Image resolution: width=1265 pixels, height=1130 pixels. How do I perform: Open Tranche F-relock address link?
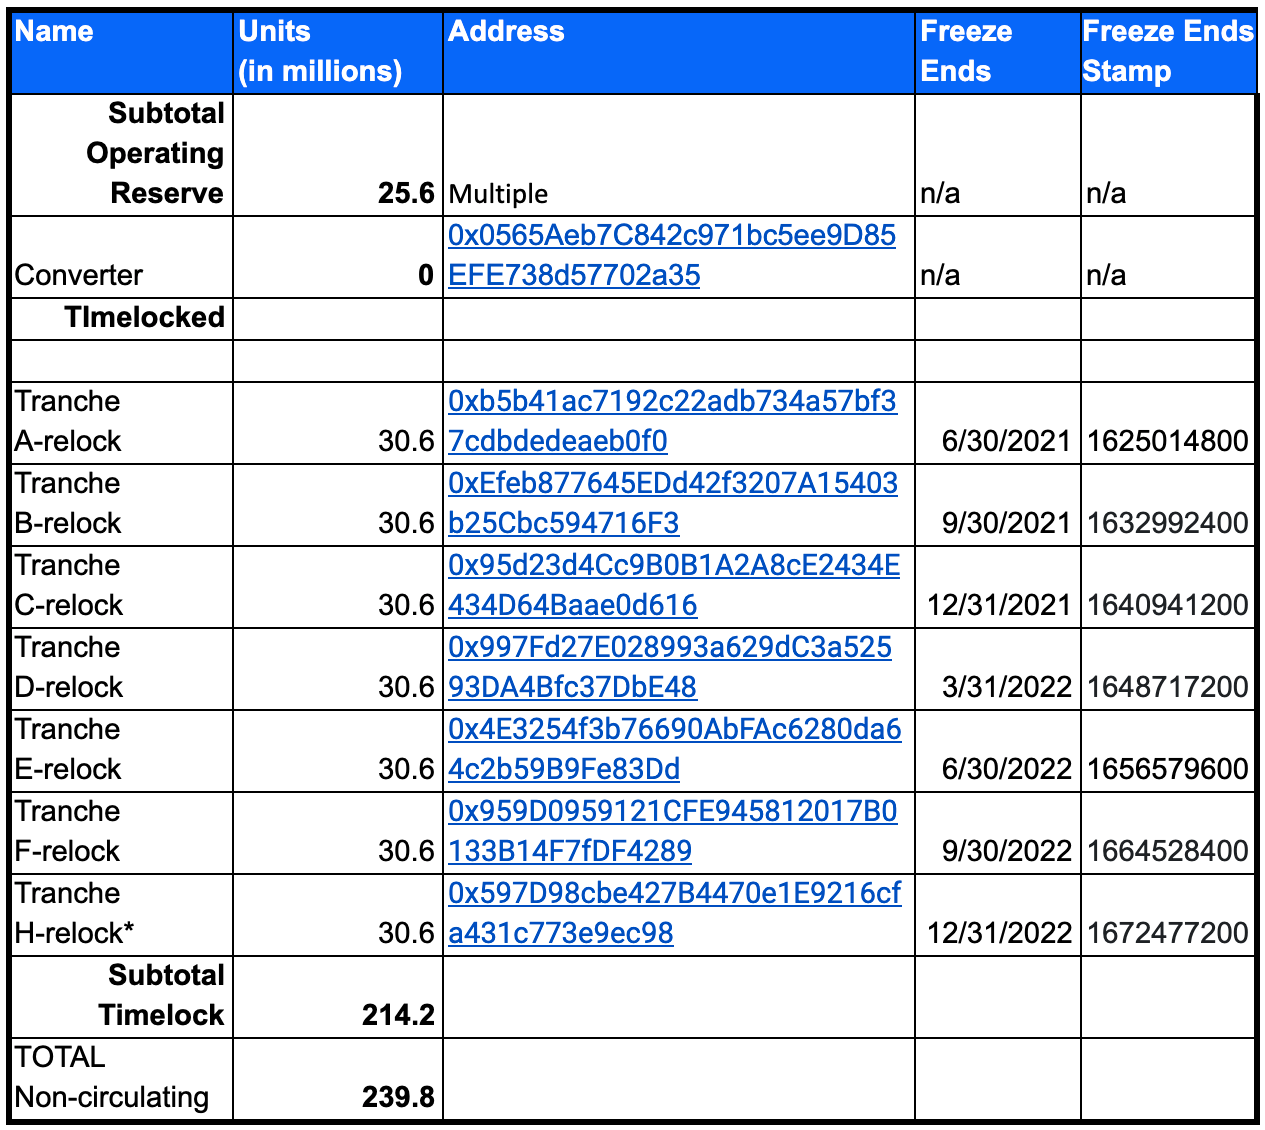(672, 831)
